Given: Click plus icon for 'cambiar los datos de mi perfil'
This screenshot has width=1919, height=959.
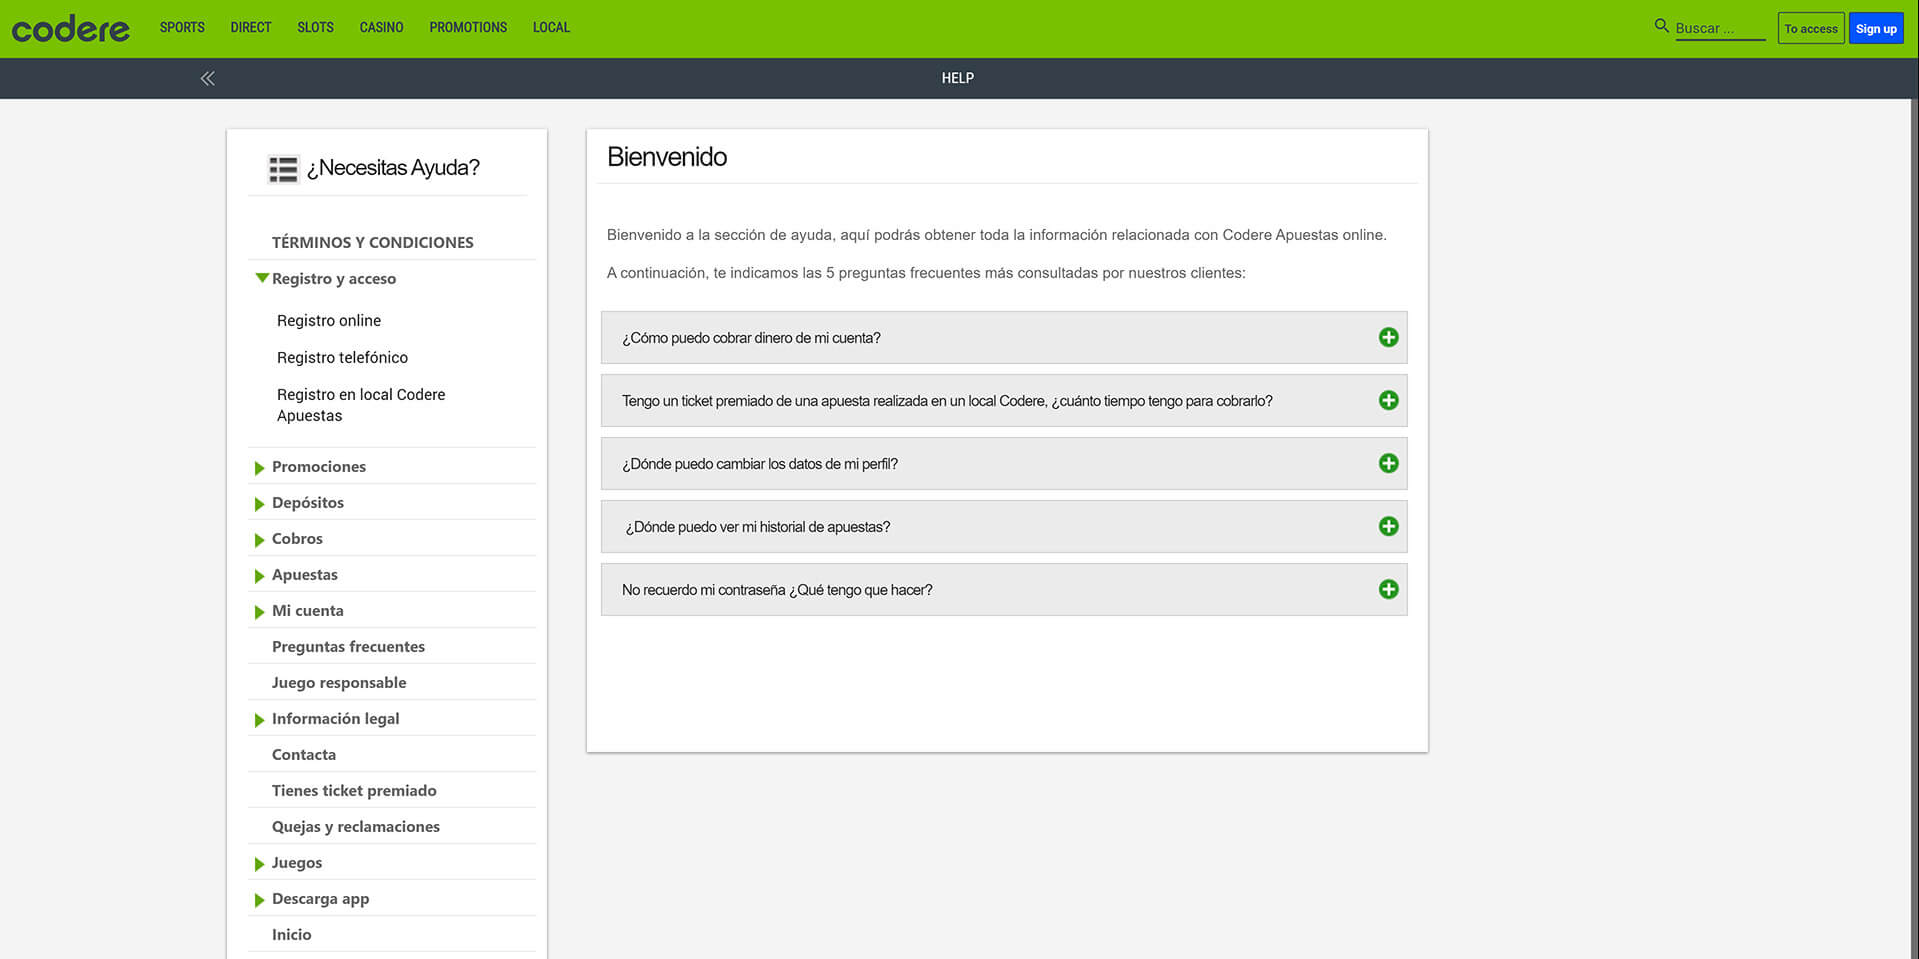Looking at the screenshot, I should [x=1388, y=463].
